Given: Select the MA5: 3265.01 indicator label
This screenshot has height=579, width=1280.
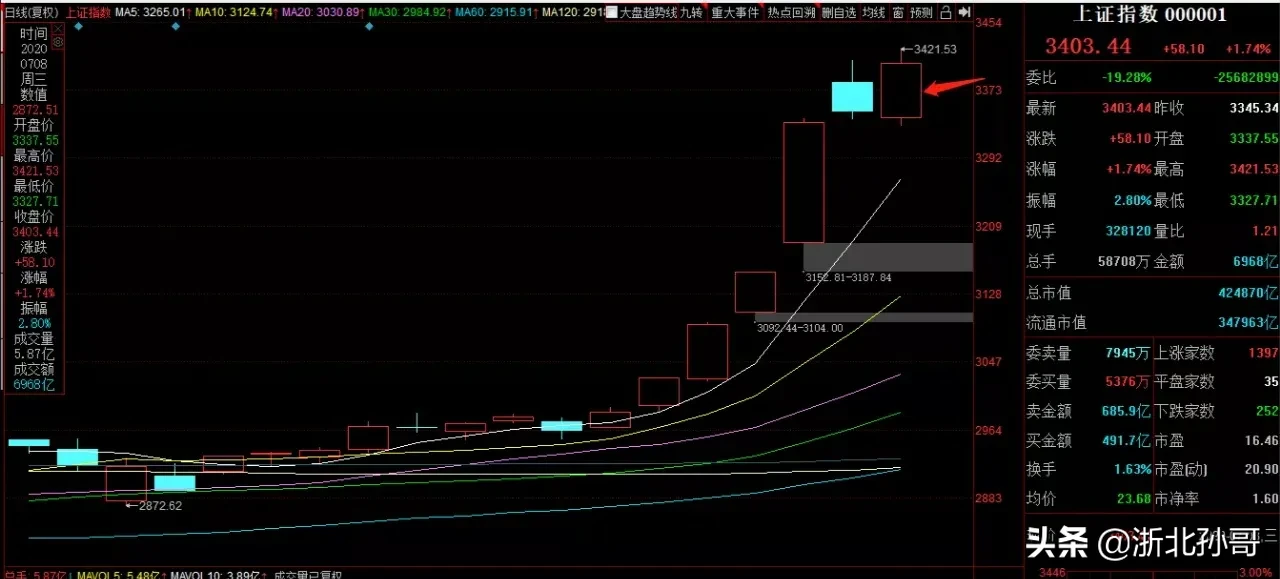Looking at the screenshot, I should (x=151, y=13).
